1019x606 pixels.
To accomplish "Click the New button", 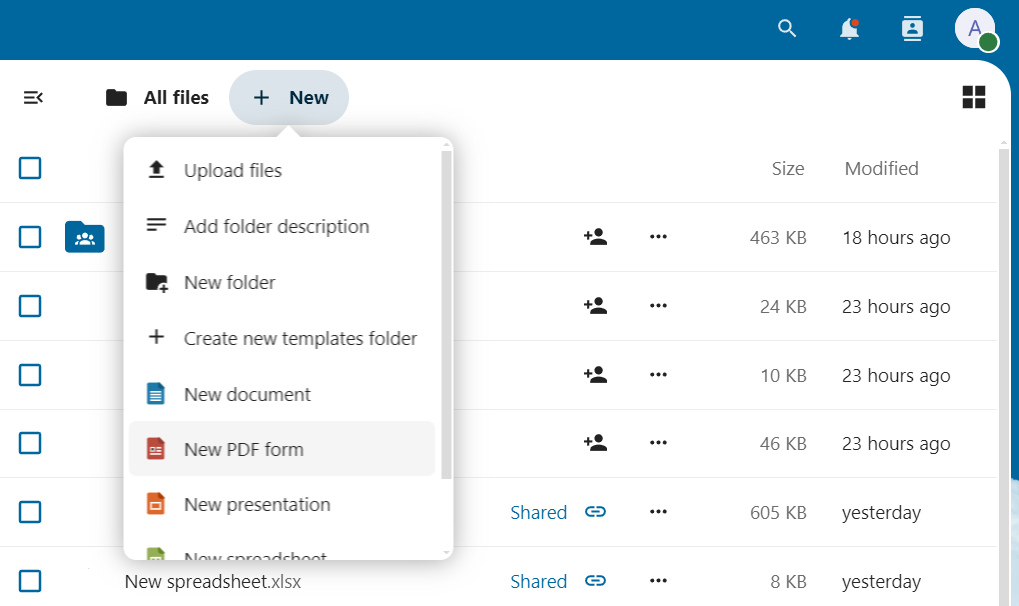I will point(289,97).
